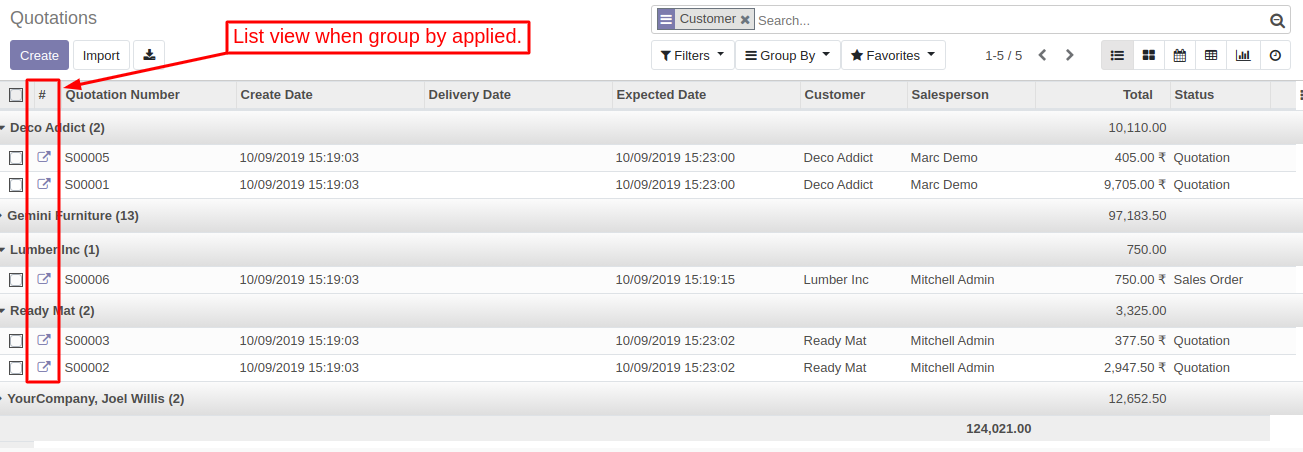Click the download export icon button
1303x452 pixels.
149,55
